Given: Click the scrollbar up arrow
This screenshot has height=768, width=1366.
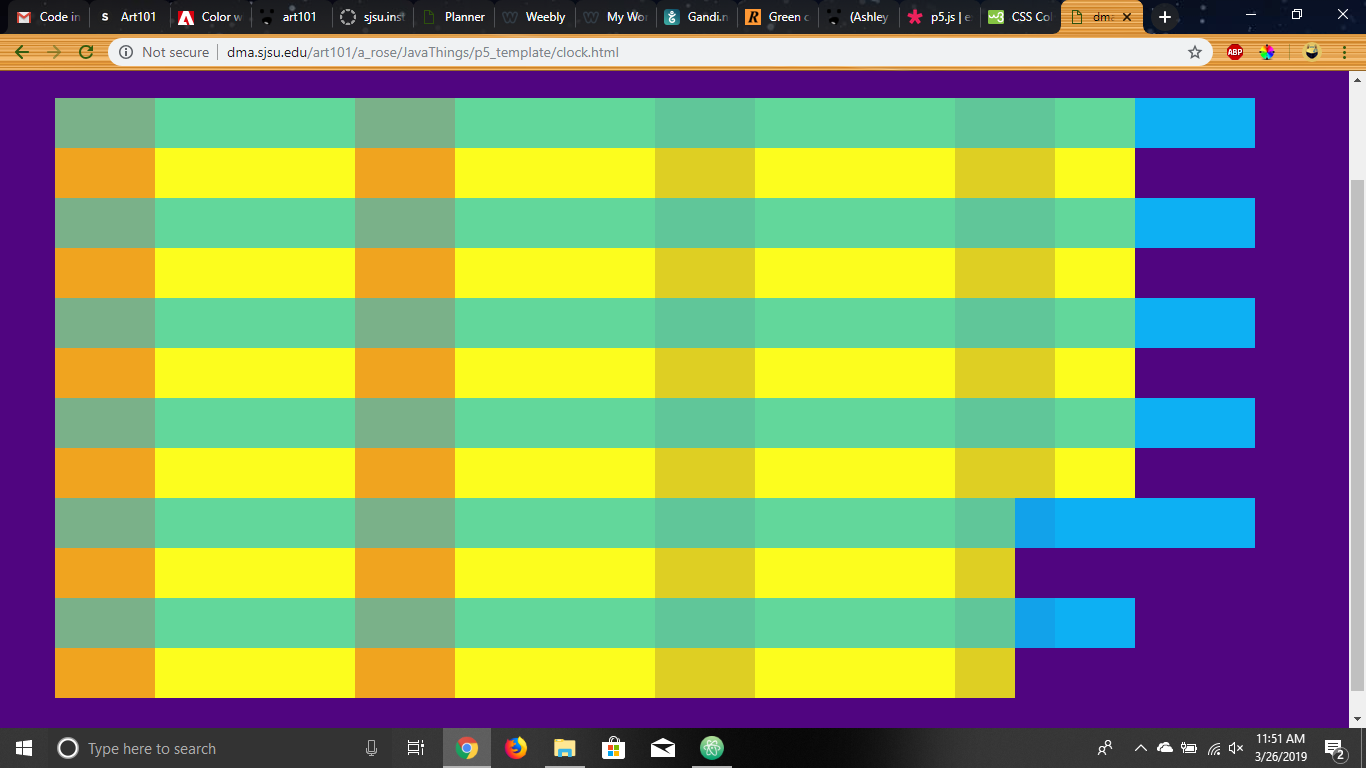Looking at the screenshot, I should tap(1358, 79).
